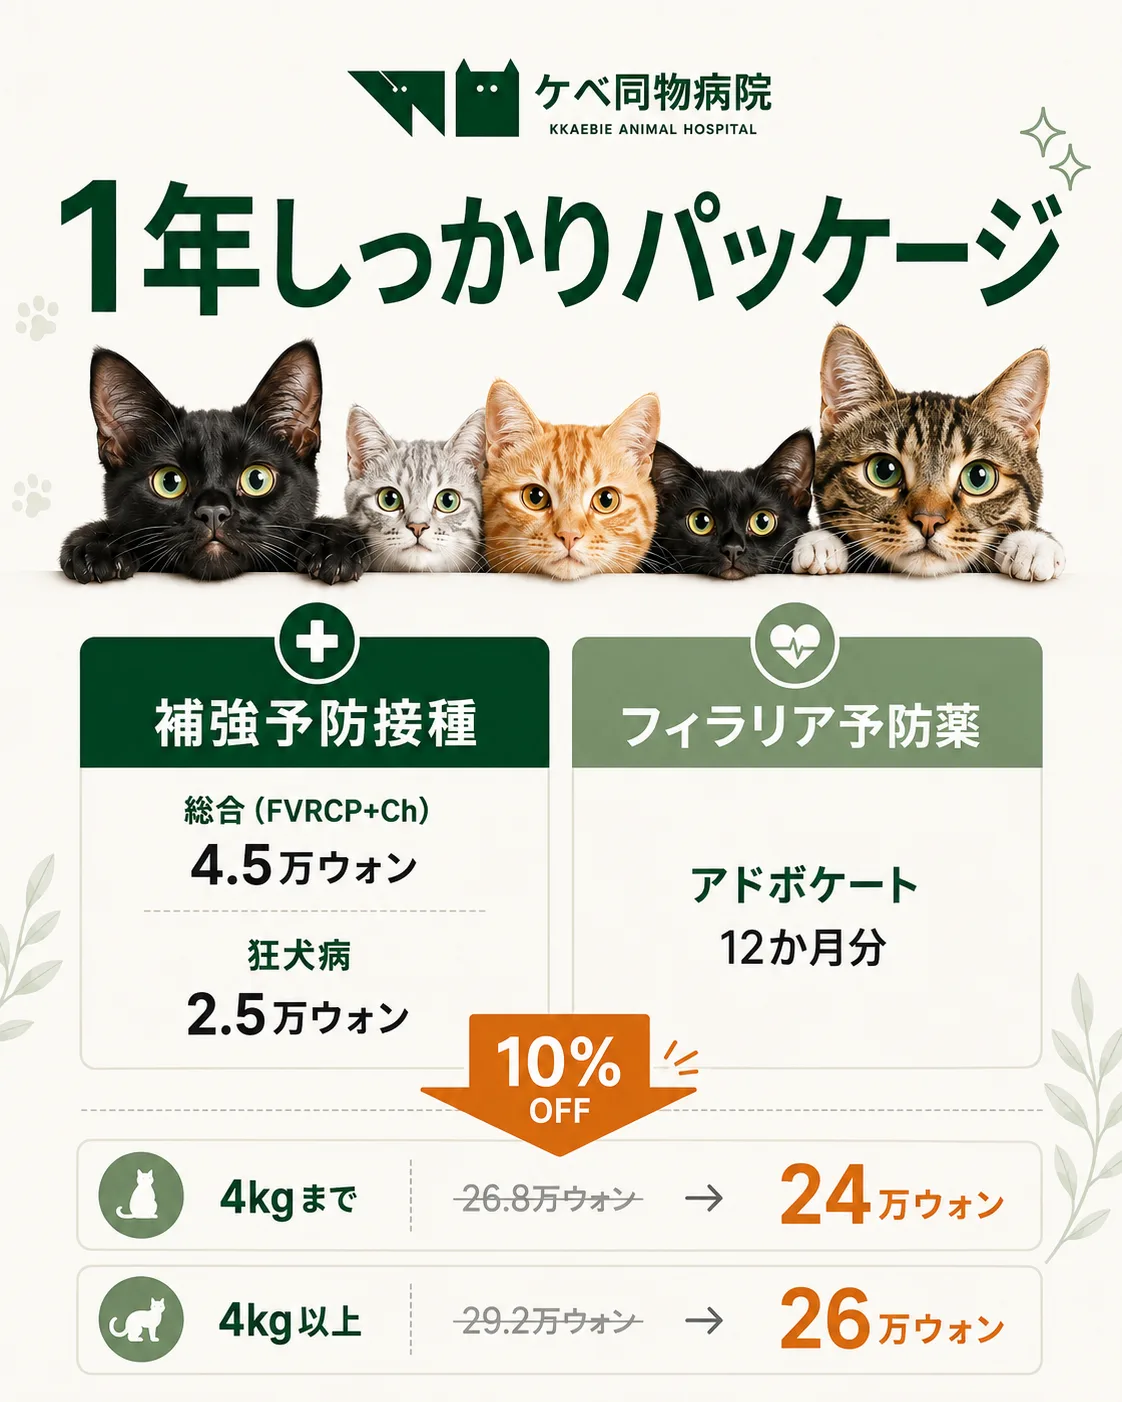Click the 24万ウォン discounted price
Screen dimensions: 1122x1402
click(x=892, y=1196)
